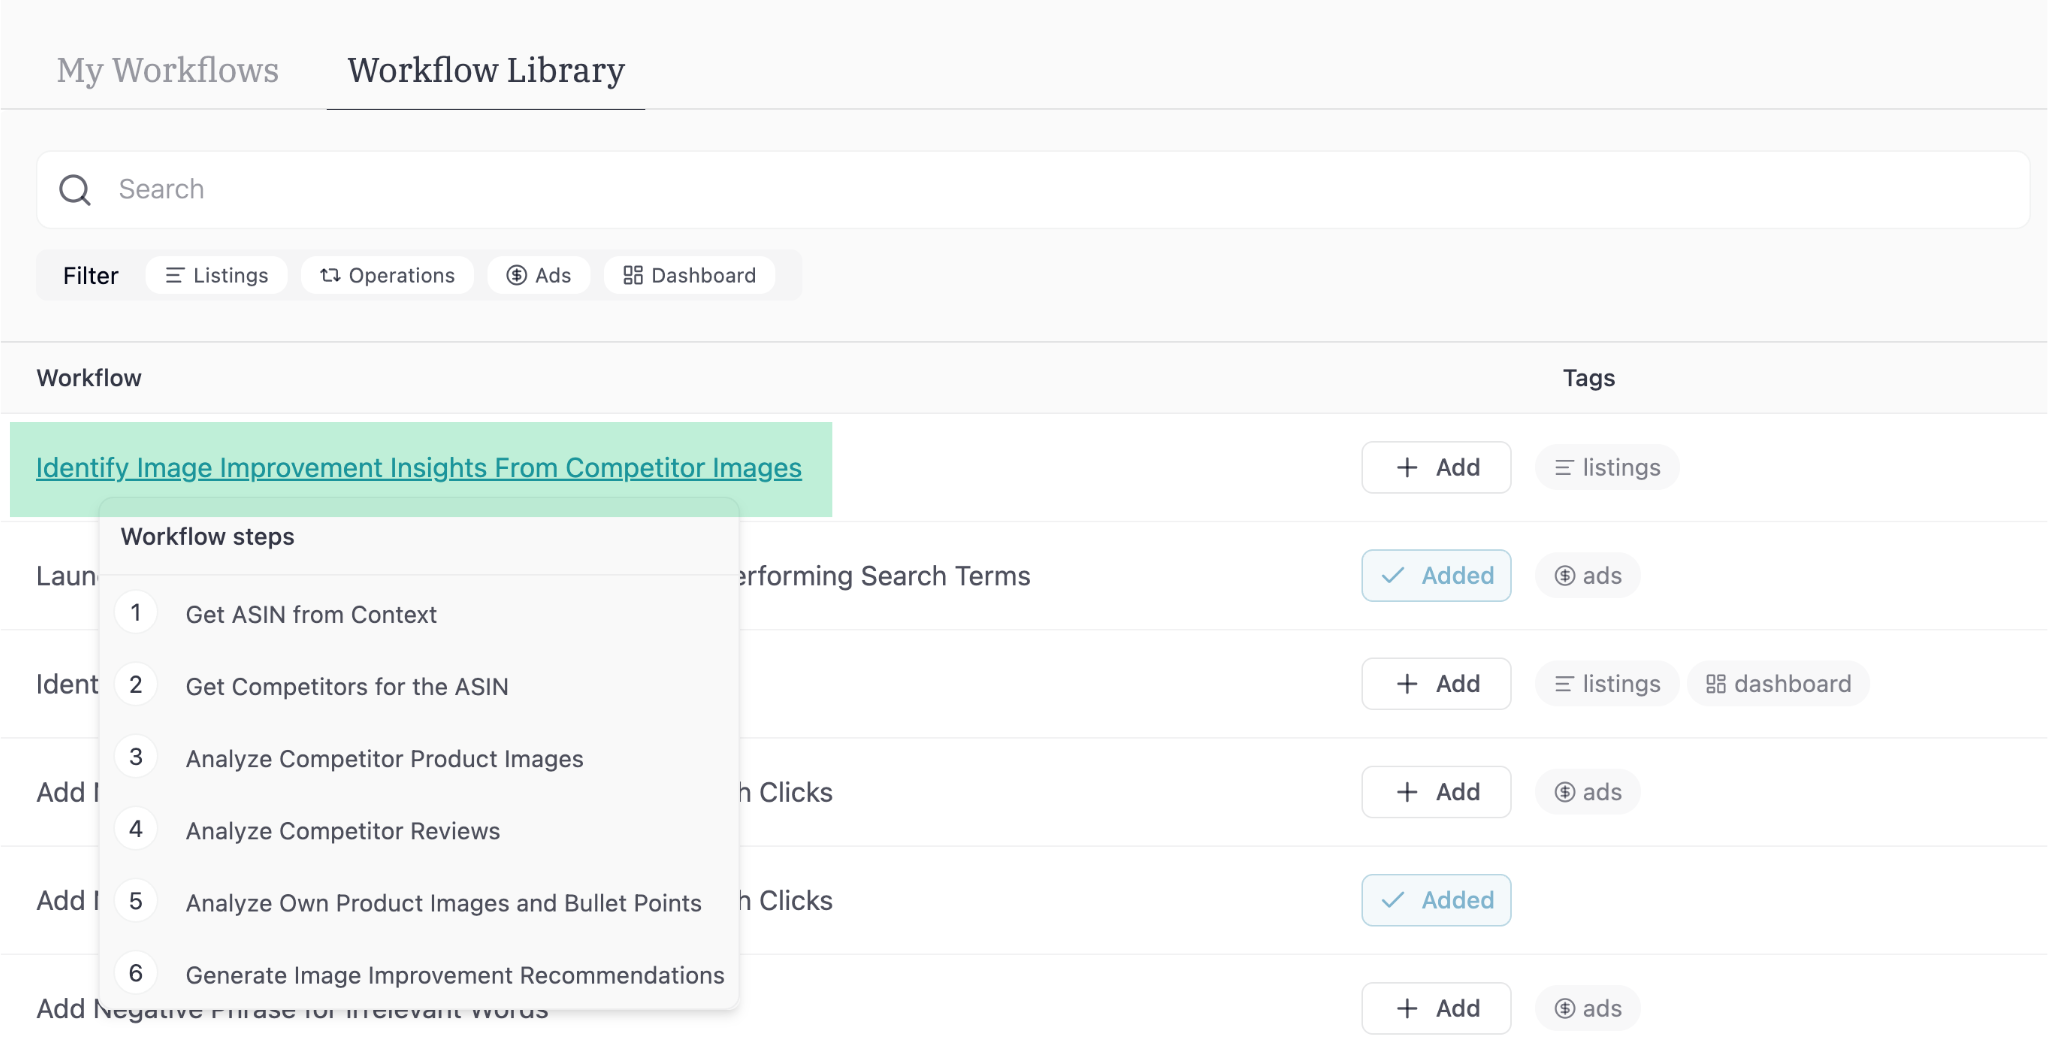
Task: Select step 6 Generate Image Improvement Recommendations
Action: coord(454,974)
